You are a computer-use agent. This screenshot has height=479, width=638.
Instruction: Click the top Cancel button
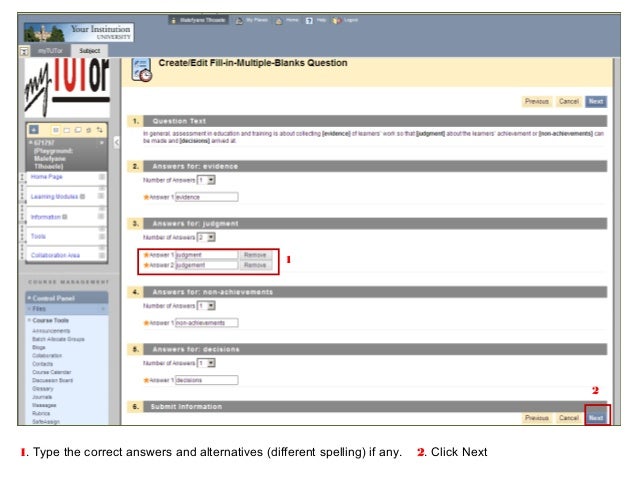click(x=568, y=101)
